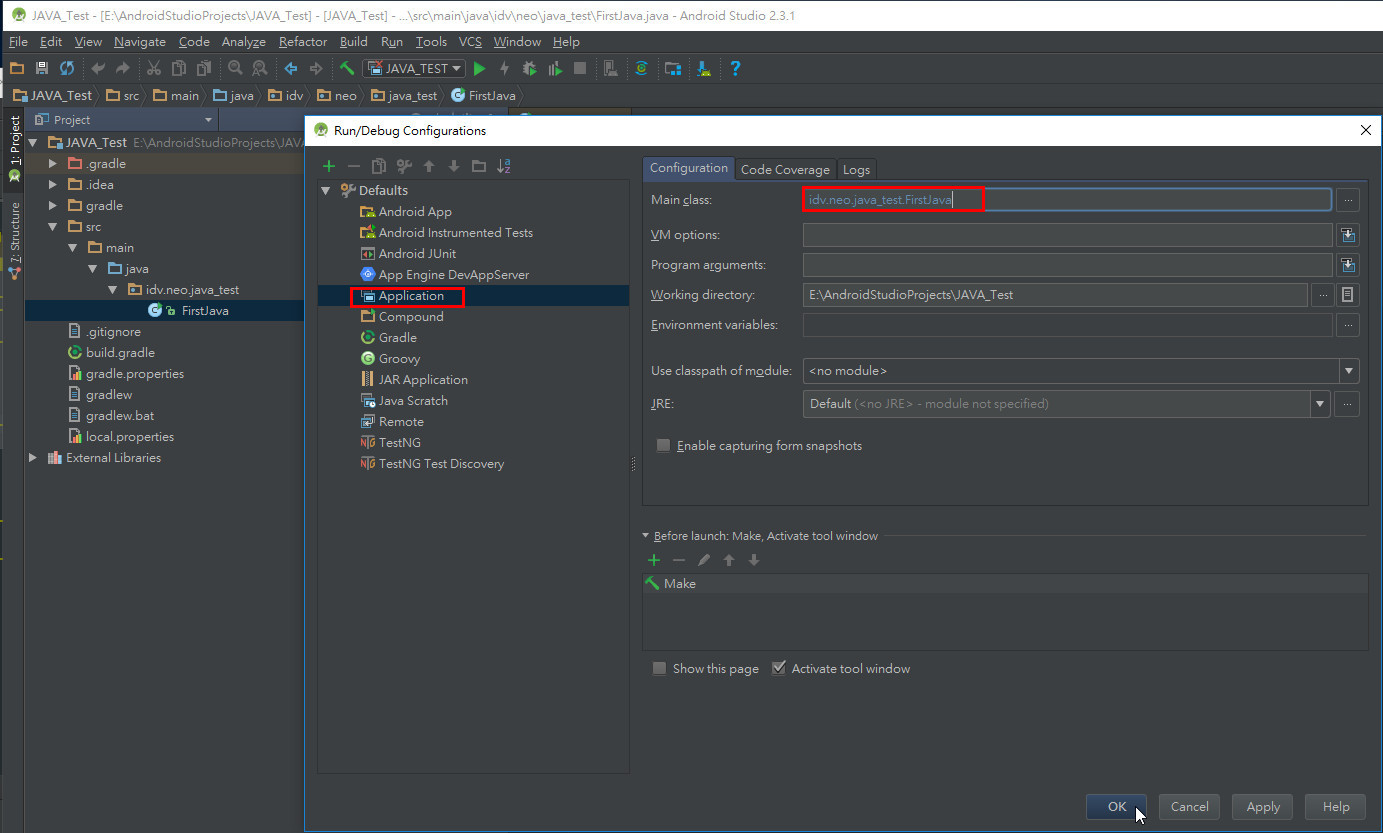Image resolution: width=1383 pixels, height=833 pixels.
Task: Click the Copy Configuration icon in dialog toolbar
Action: click(379, 166)
